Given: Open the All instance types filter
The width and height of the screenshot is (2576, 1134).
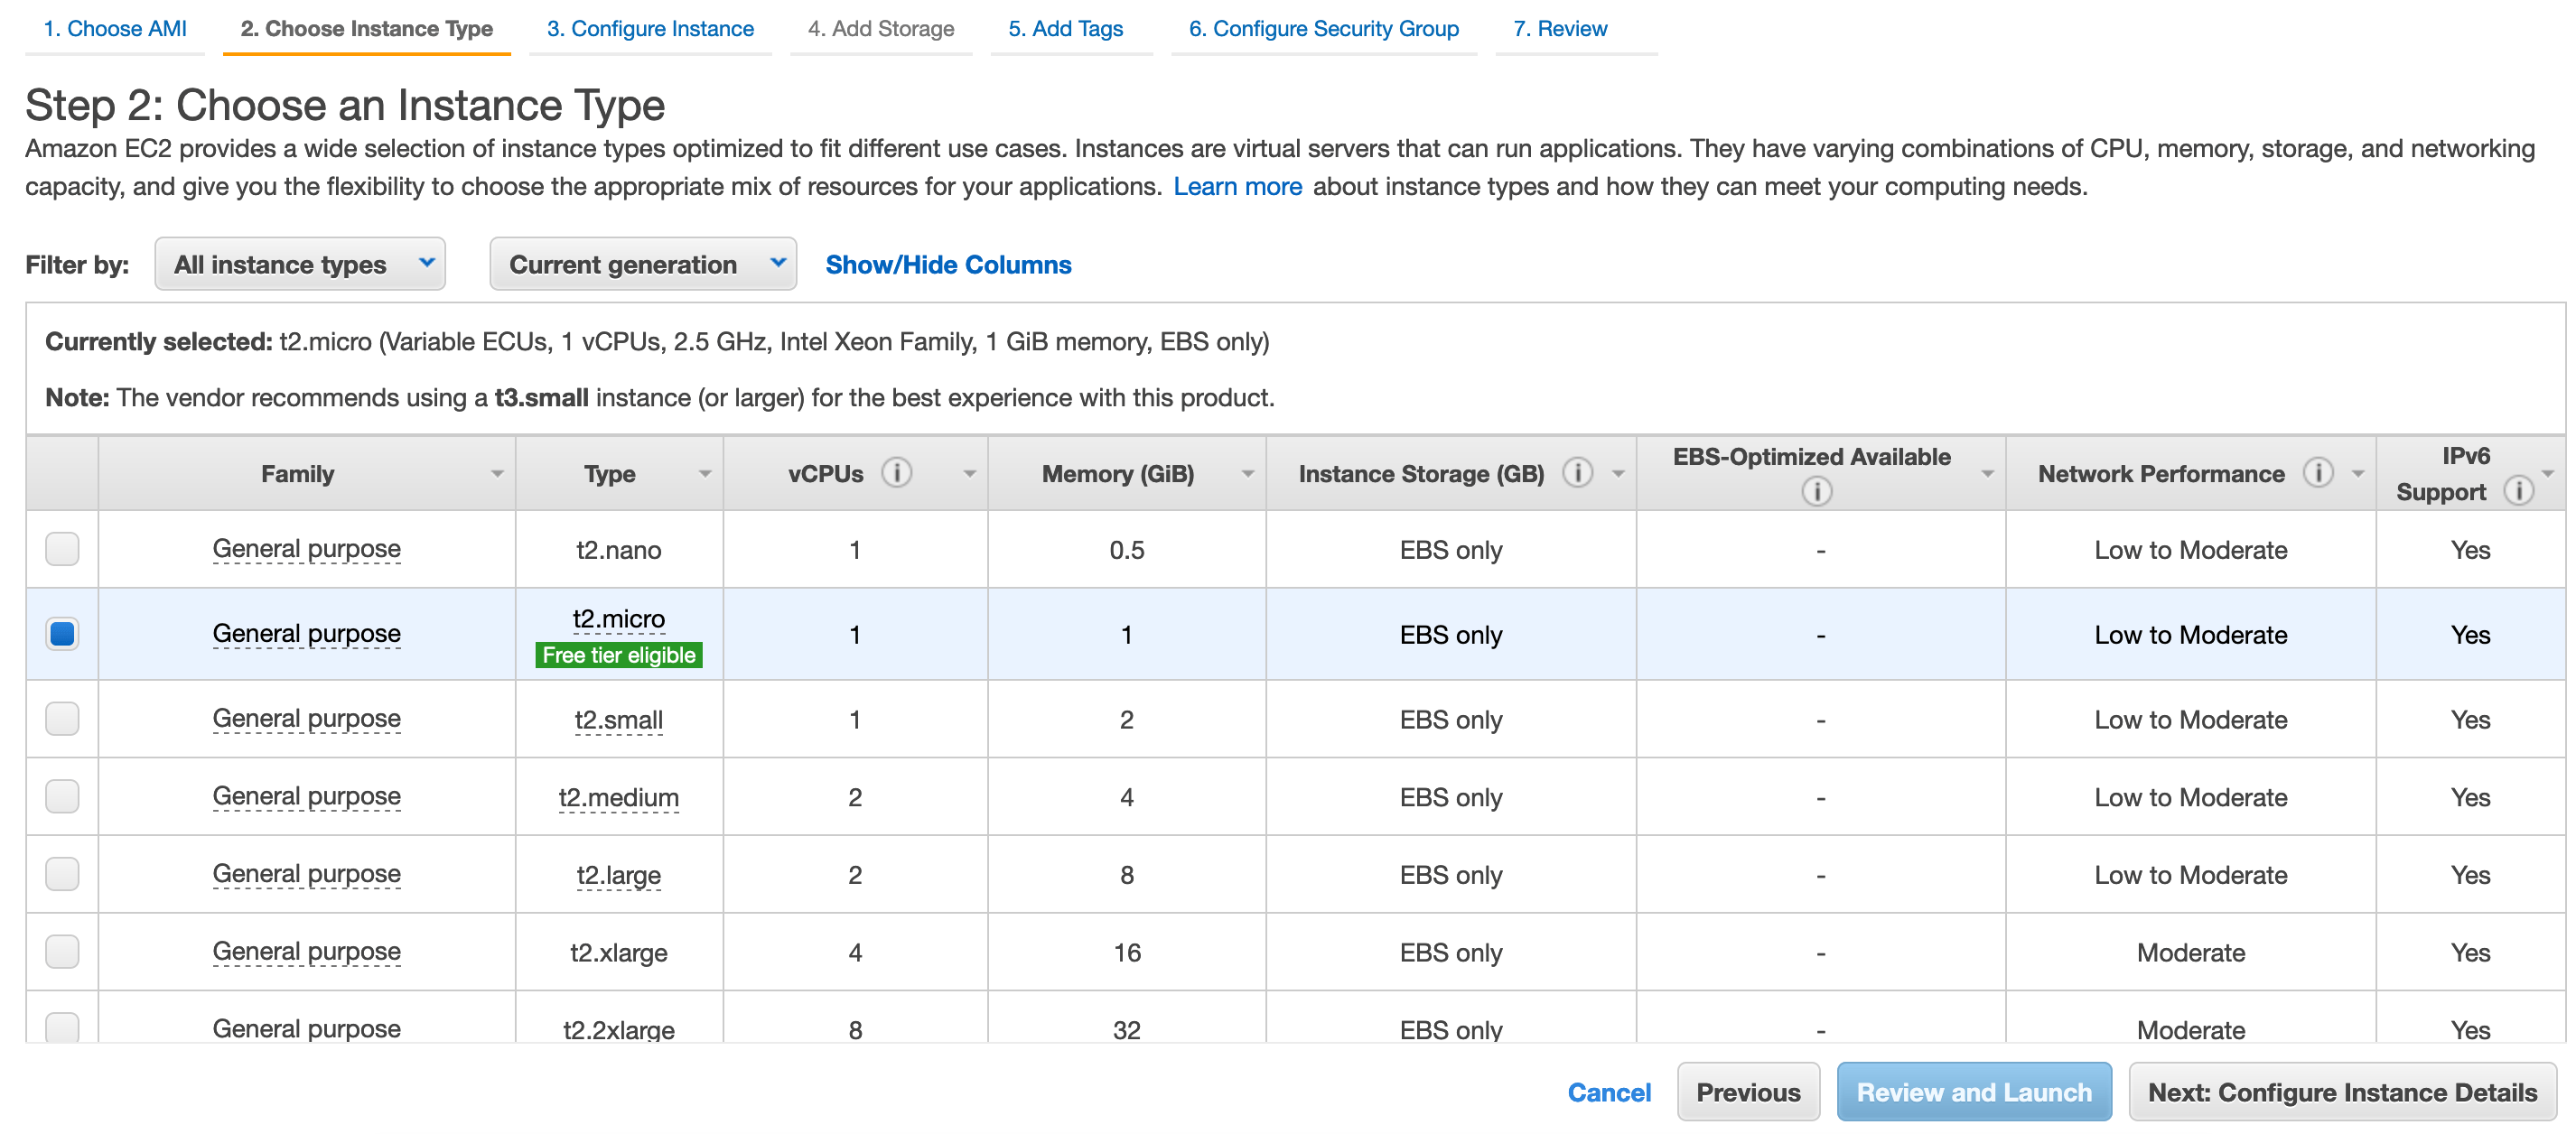Looking at the screenshot, I should tap(299, 264).
